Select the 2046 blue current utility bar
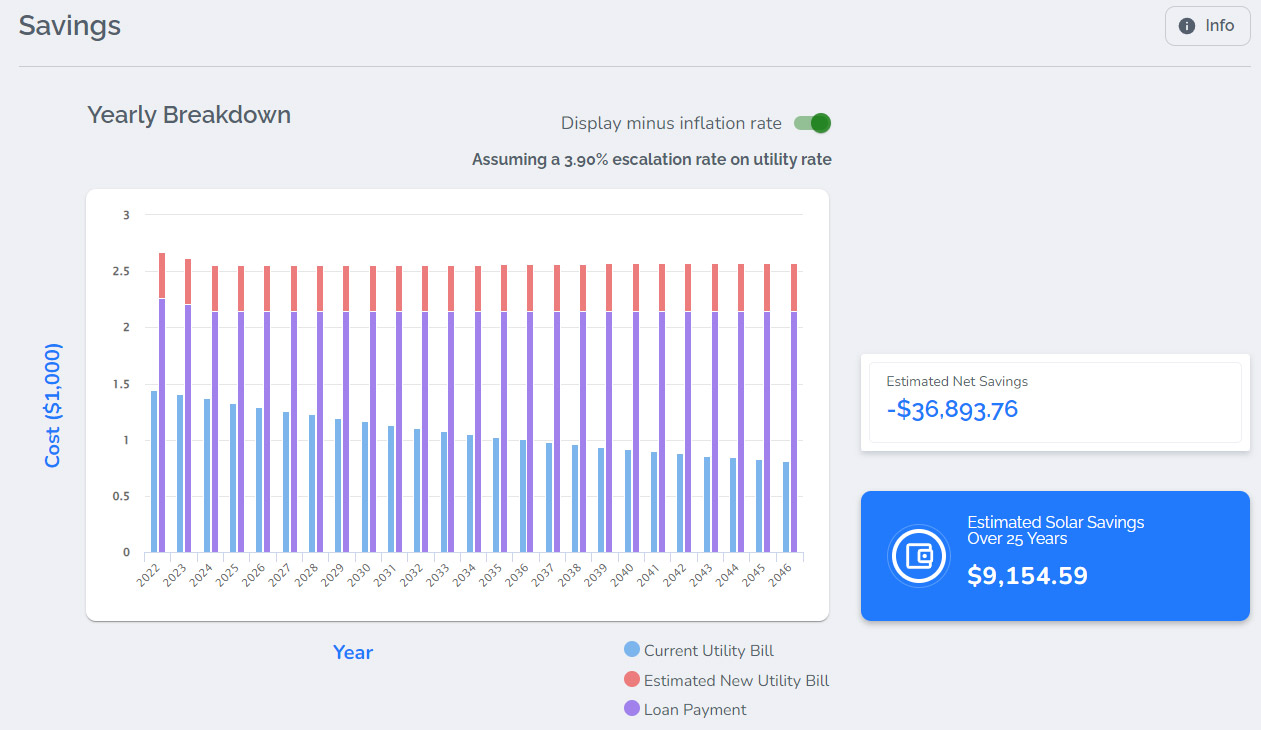This screenshot has height=730, width=1261. pyautogui.click(x=786, y=507)
